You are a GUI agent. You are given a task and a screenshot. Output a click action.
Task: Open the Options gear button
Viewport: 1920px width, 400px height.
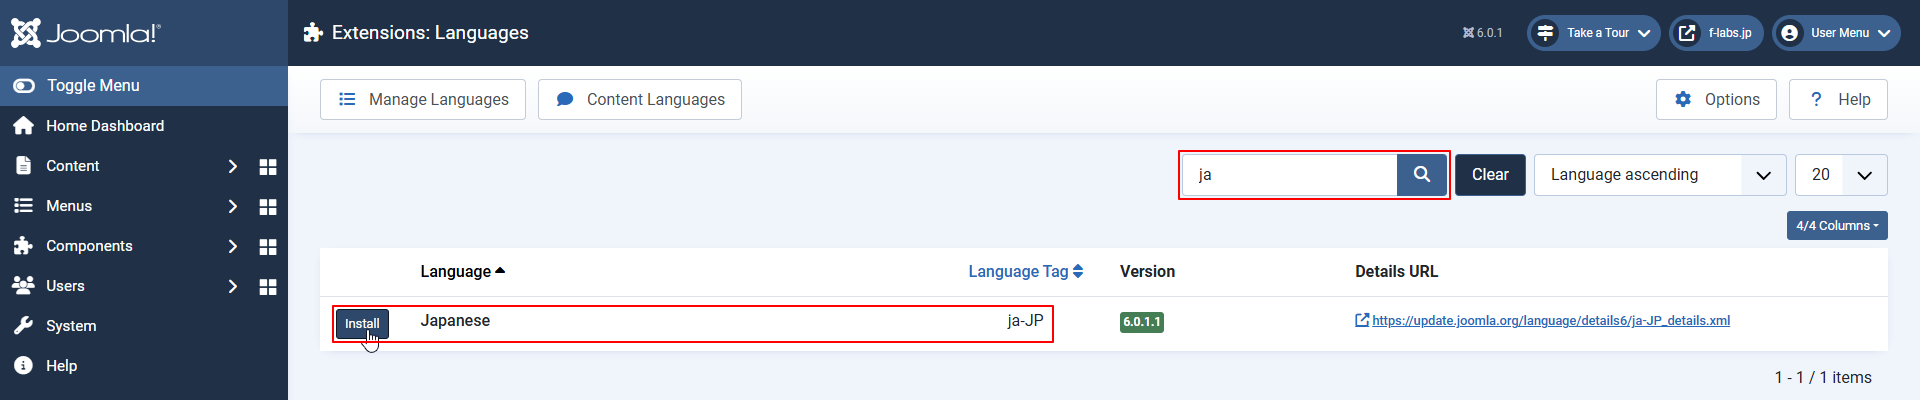[x=1716, y=99]
